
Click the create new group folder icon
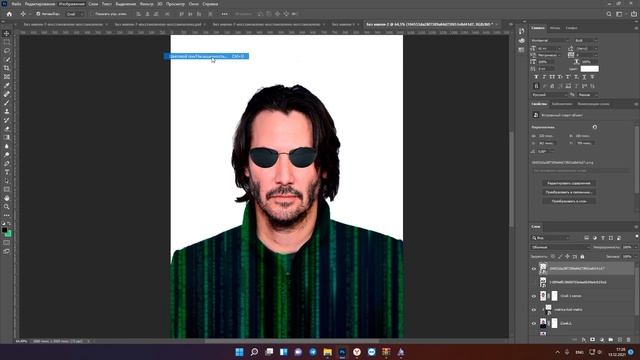(611, 340)
